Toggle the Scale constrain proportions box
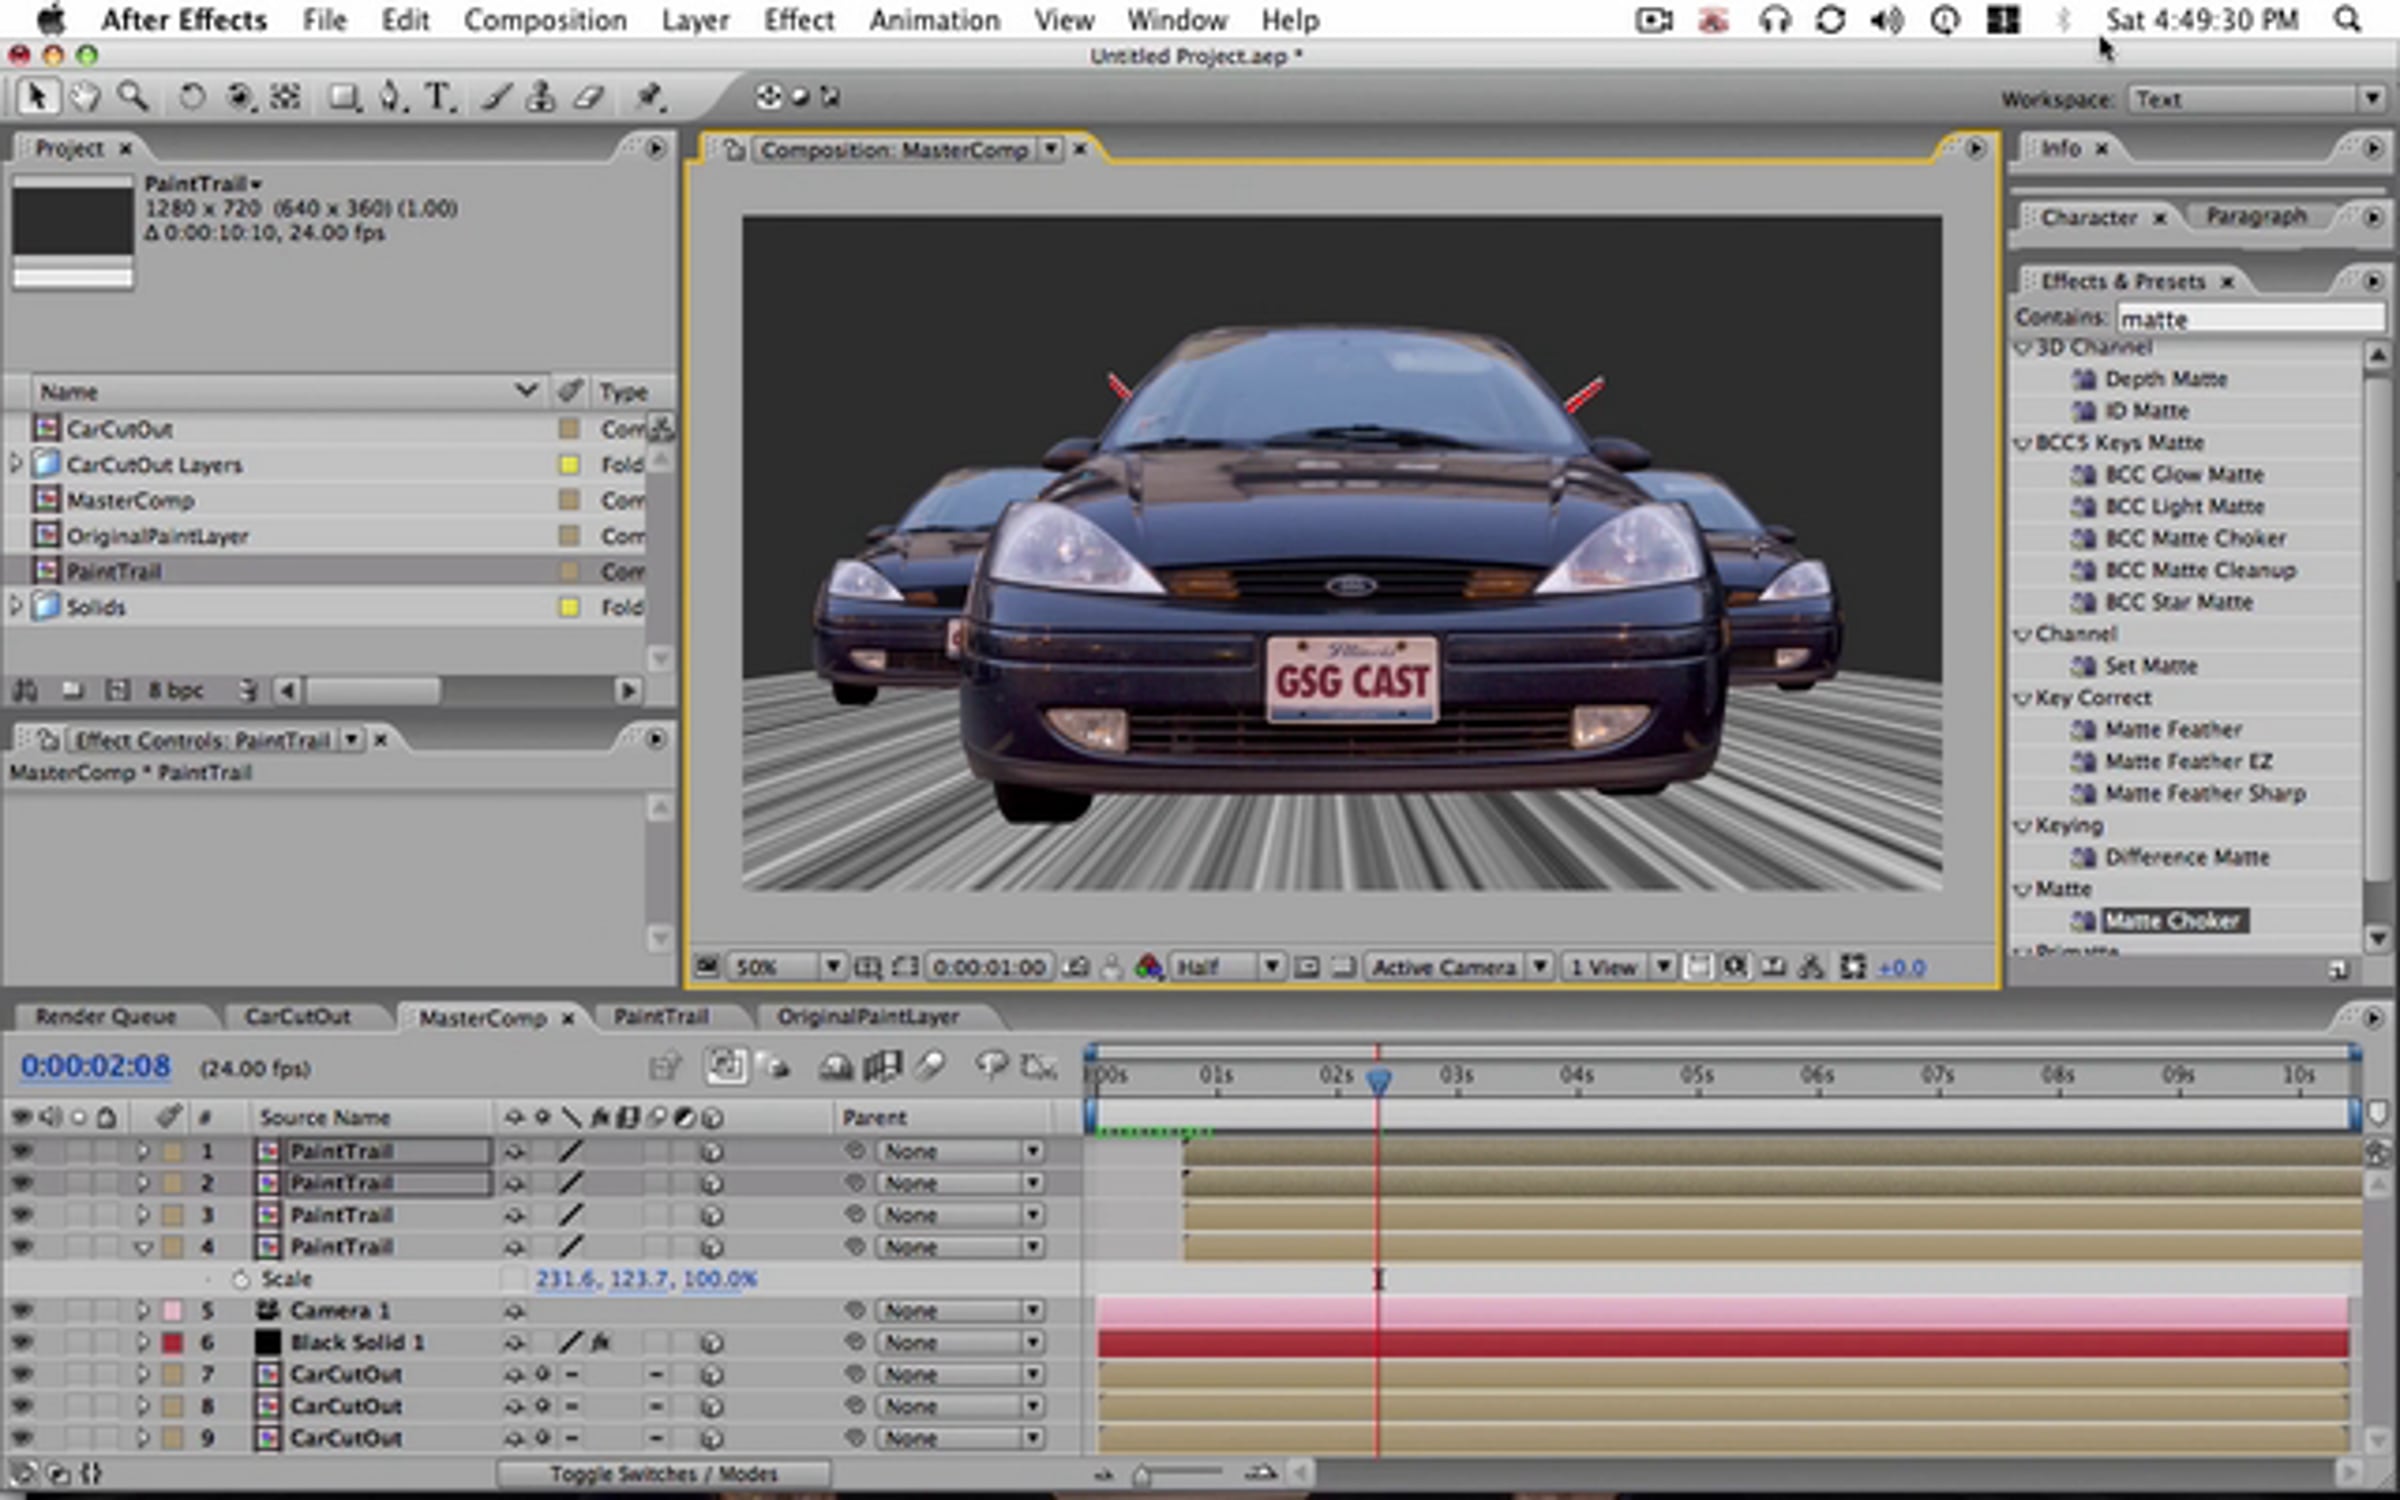 click(513, 1279)
